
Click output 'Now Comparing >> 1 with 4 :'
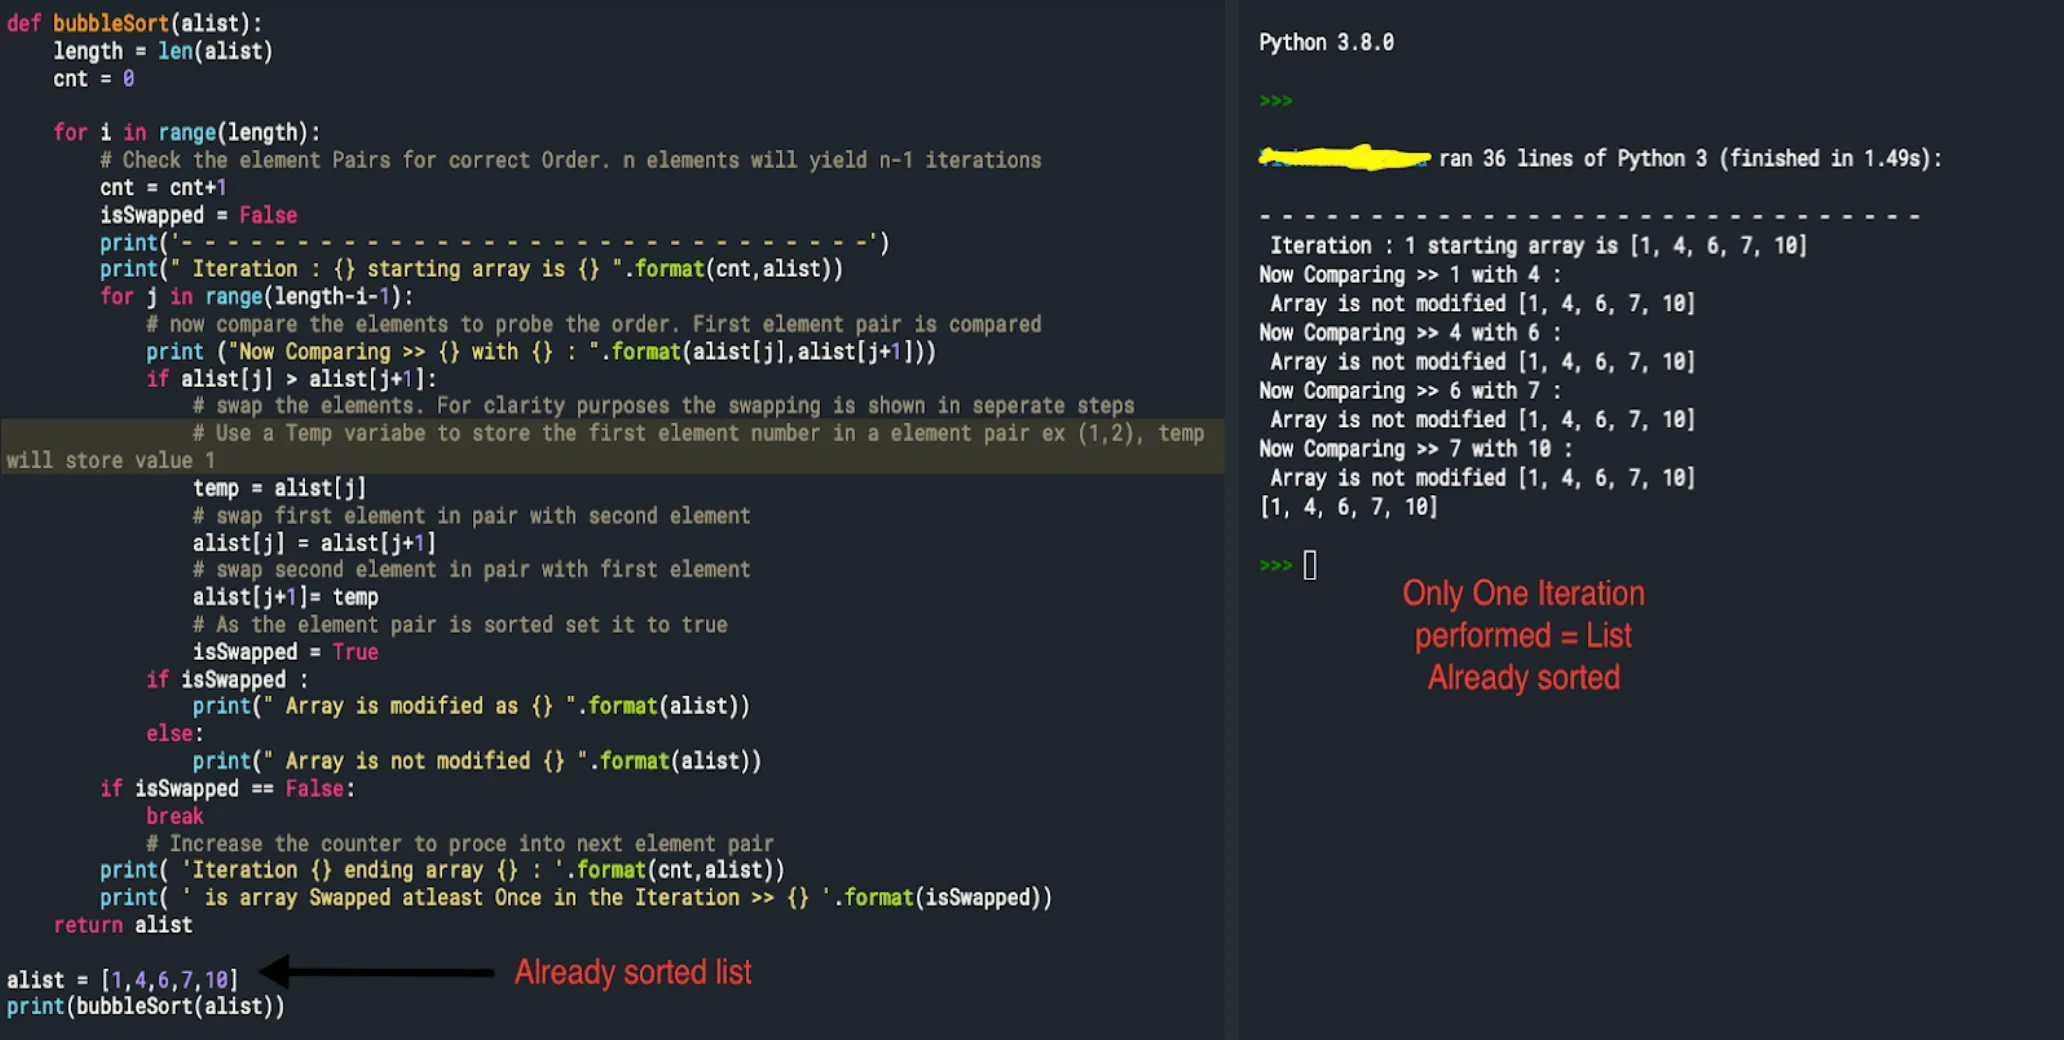(1410, 275)
